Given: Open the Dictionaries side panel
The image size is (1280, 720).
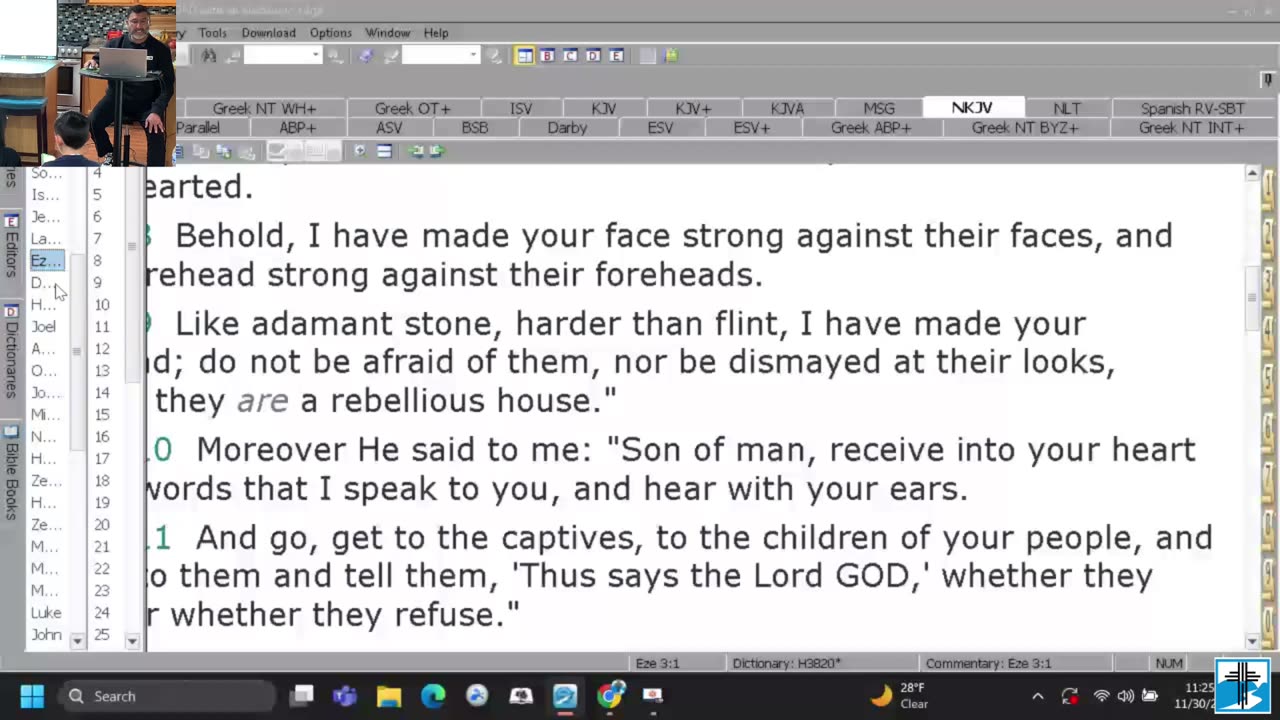Looking at the screenshot, I should (11, 351).
